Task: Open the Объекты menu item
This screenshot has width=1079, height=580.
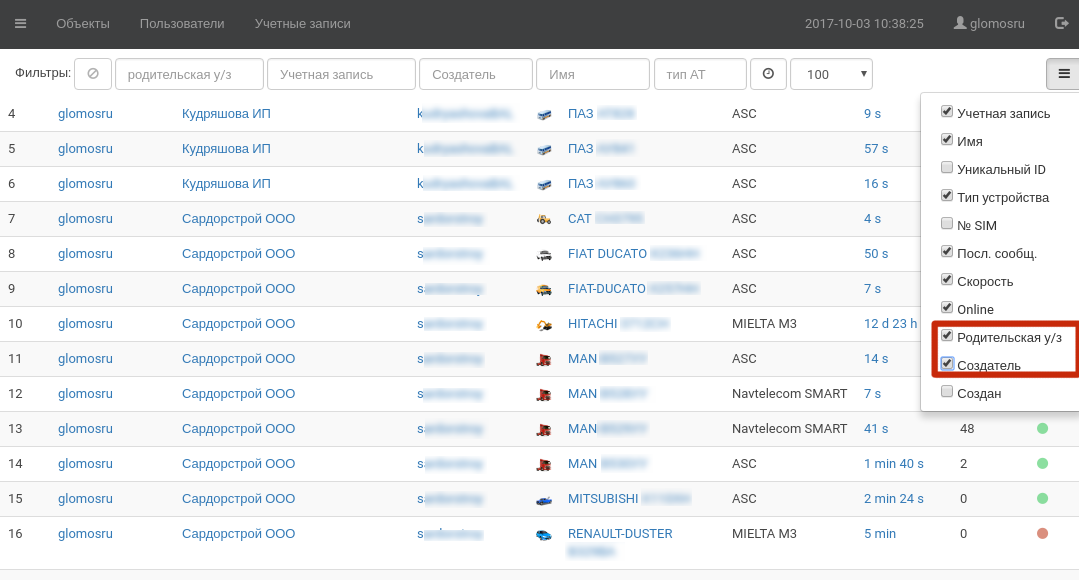Action: [83, 23]
